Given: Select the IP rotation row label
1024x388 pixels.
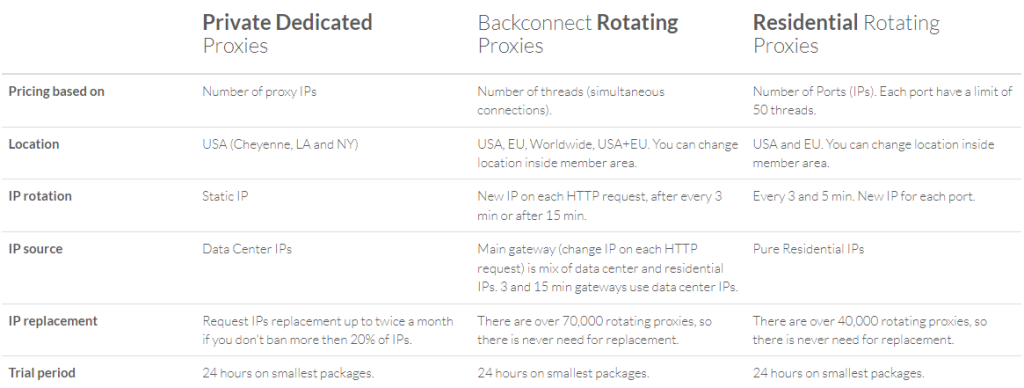Looking at the screenshot, I should (40, 196).
